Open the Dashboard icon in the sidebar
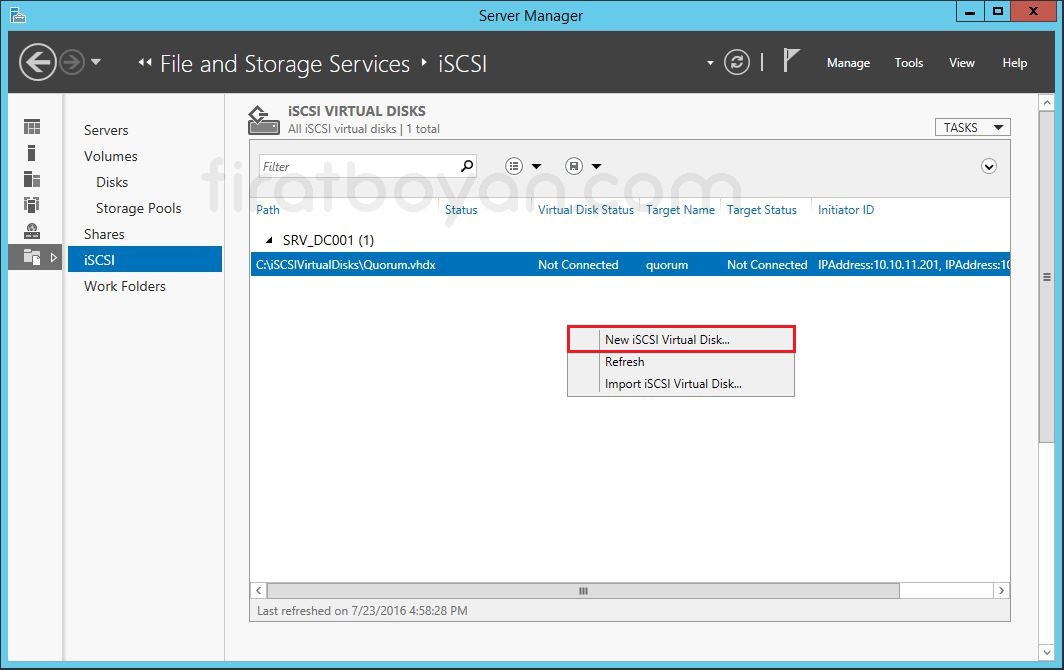Screen dimensions: 1064x670 32,127
